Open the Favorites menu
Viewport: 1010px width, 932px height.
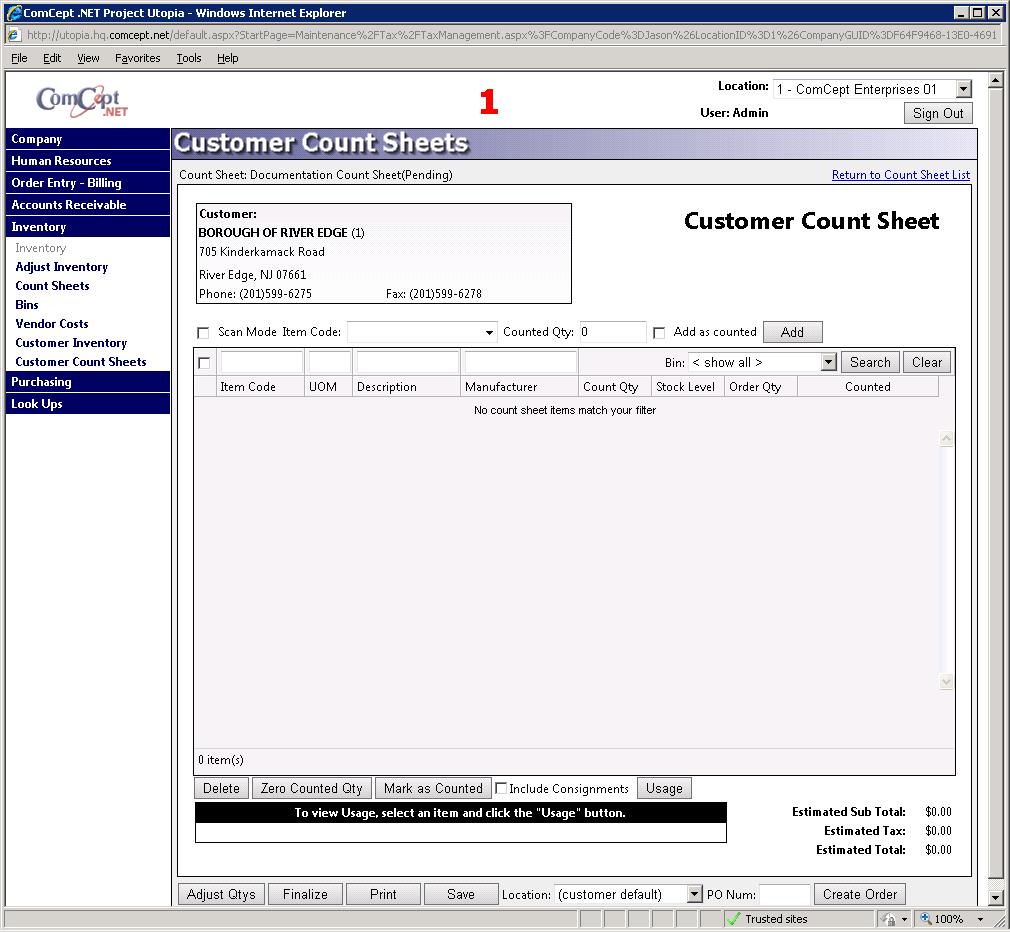[137, 58]
